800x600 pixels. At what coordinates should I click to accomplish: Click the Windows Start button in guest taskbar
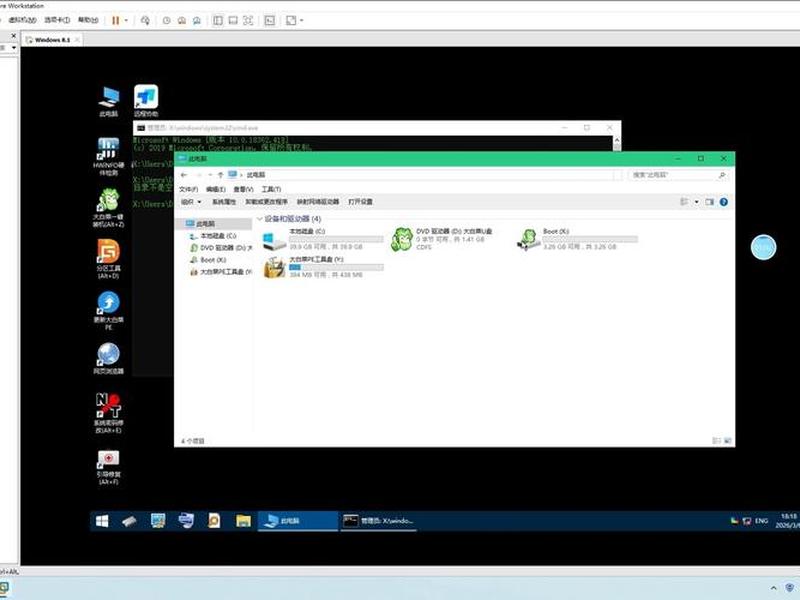[102, 521]
